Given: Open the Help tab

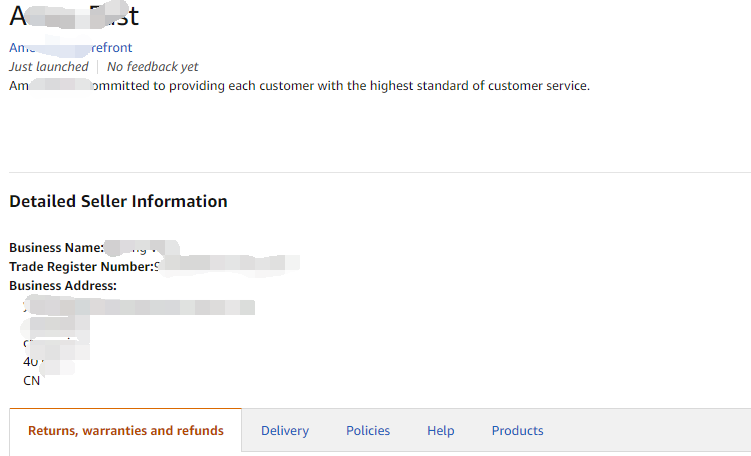Looking at the screenshot, I should pos(440,431).
